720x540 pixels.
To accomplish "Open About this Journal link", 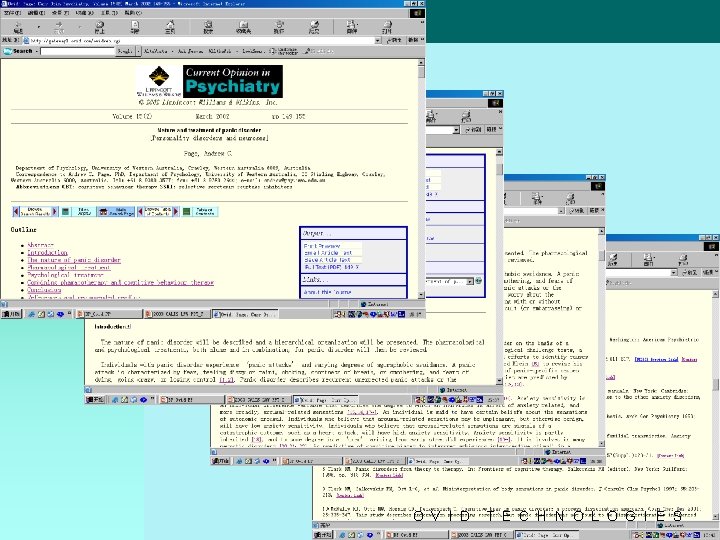I will tap(327, 292).
